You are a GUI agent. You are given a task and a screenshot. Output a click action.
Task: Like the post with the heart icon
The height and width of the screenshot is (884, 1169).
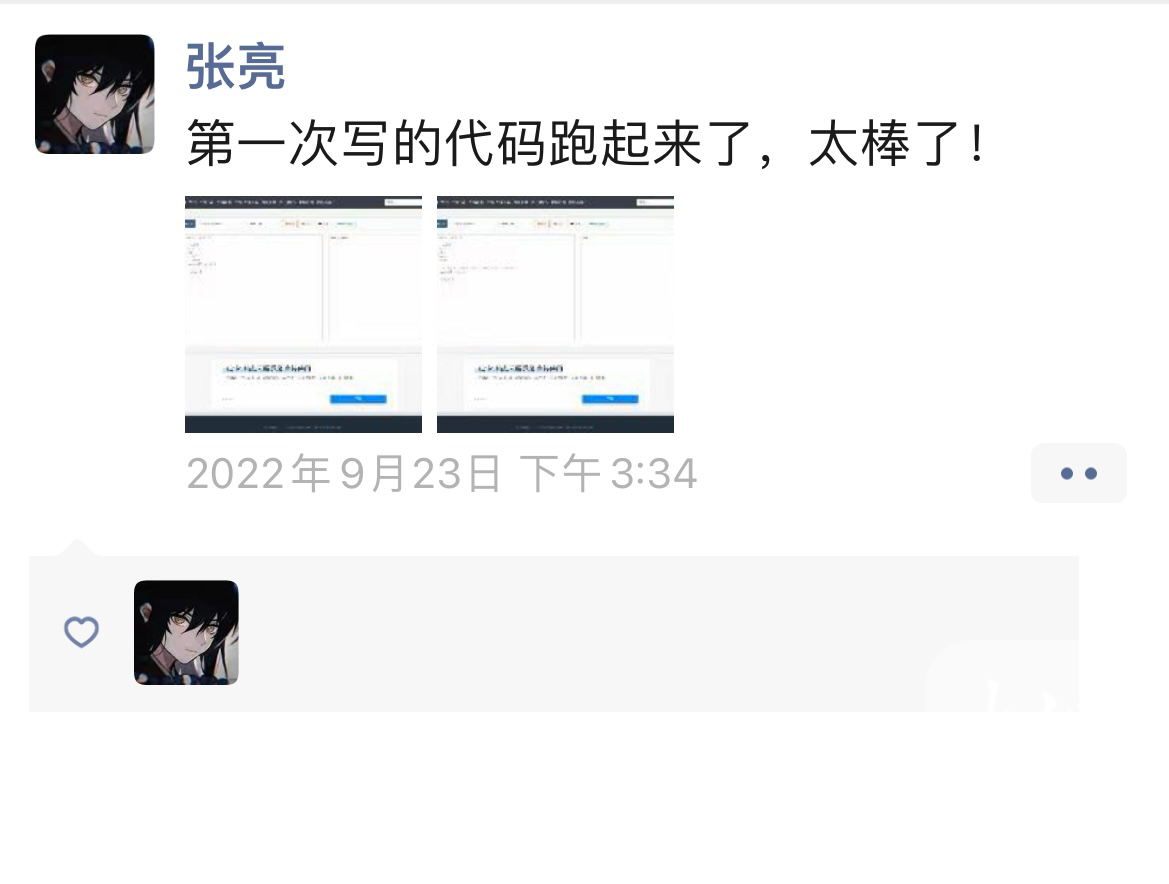(81, 632)
